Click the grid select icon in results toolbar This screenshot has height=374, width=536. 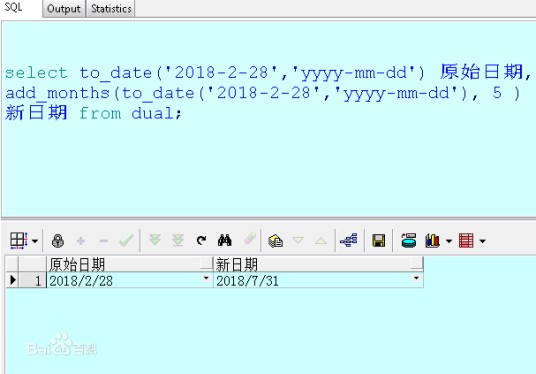(x=18, y=240)
